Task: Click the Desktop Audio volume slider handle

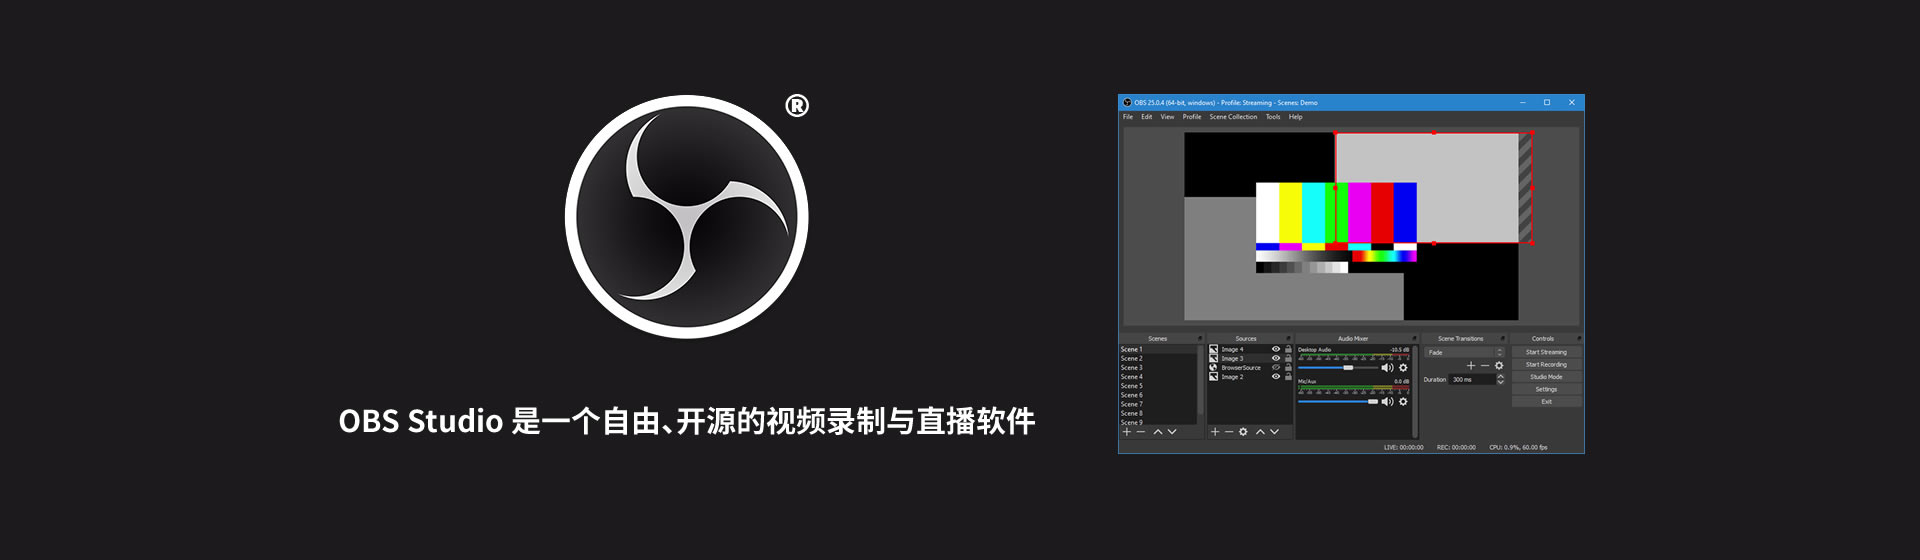Action: (1348, 368)
